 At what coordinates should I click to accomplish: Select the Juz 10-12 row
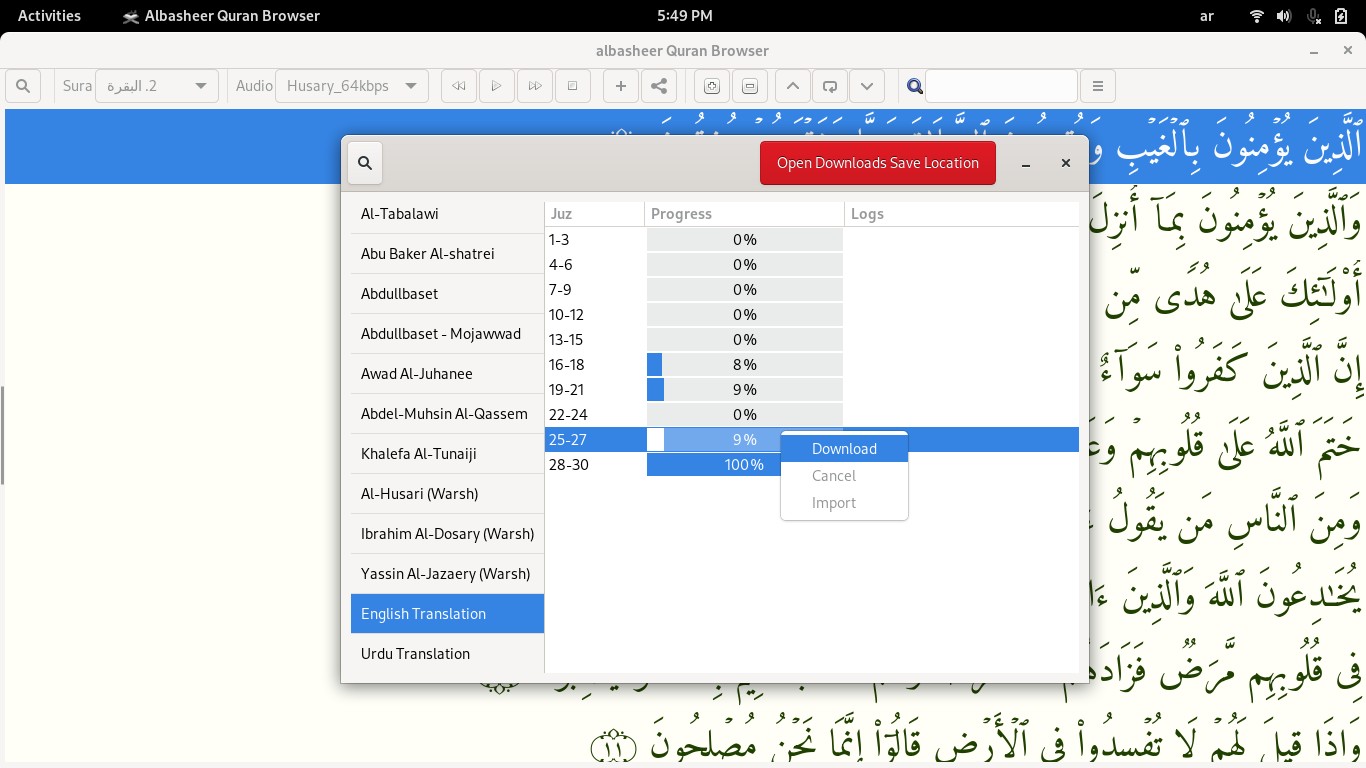812,315
